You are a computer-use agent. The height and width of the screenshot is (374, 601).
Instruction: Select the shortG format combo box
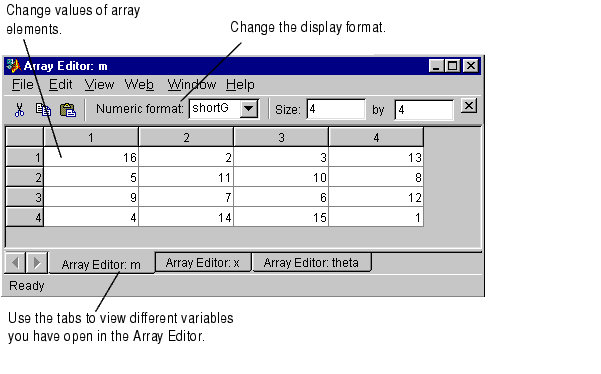tap(224, 108)
